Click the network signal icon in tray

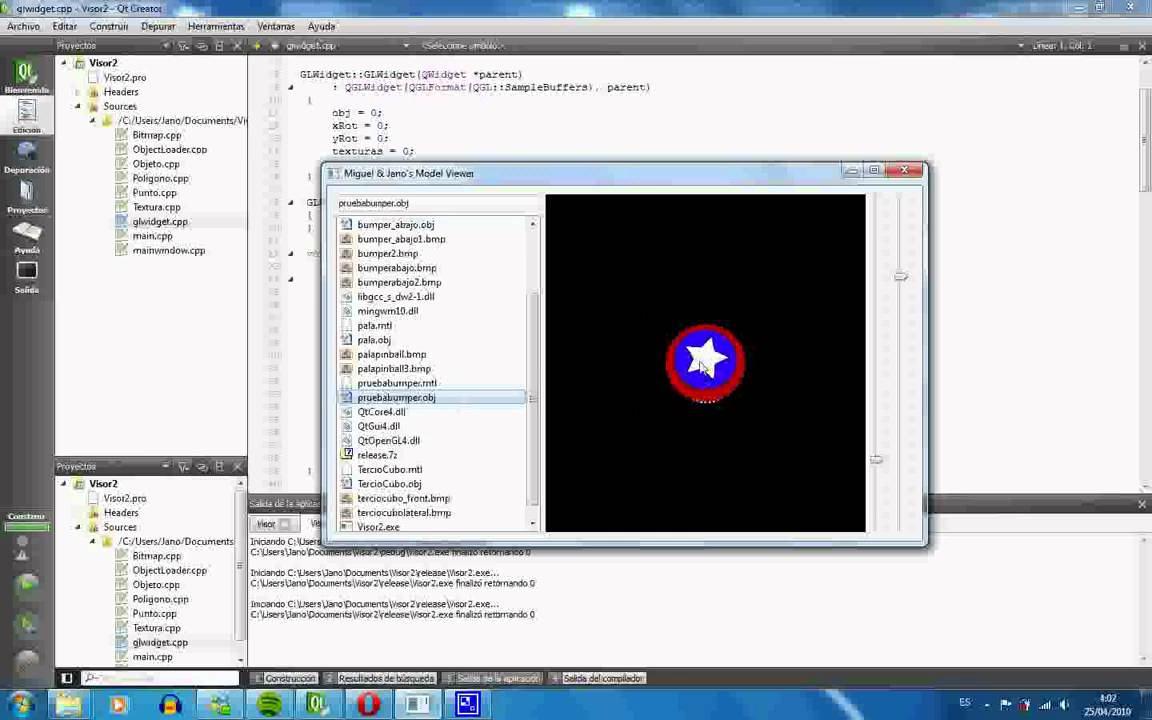(1044, 705)
